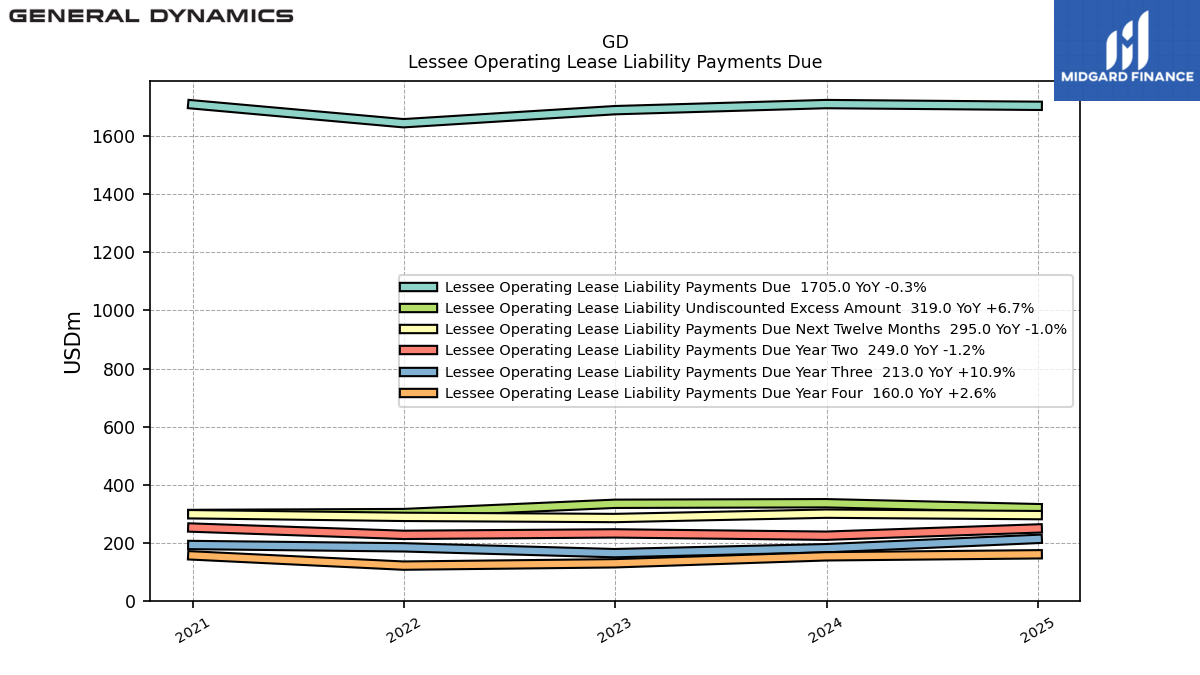The height and width of the screenshot is (675, 1200).
Task: Select the chart subtitle Lessee Operating Lease Liability Payments Due
Action: tap(615, 62)
